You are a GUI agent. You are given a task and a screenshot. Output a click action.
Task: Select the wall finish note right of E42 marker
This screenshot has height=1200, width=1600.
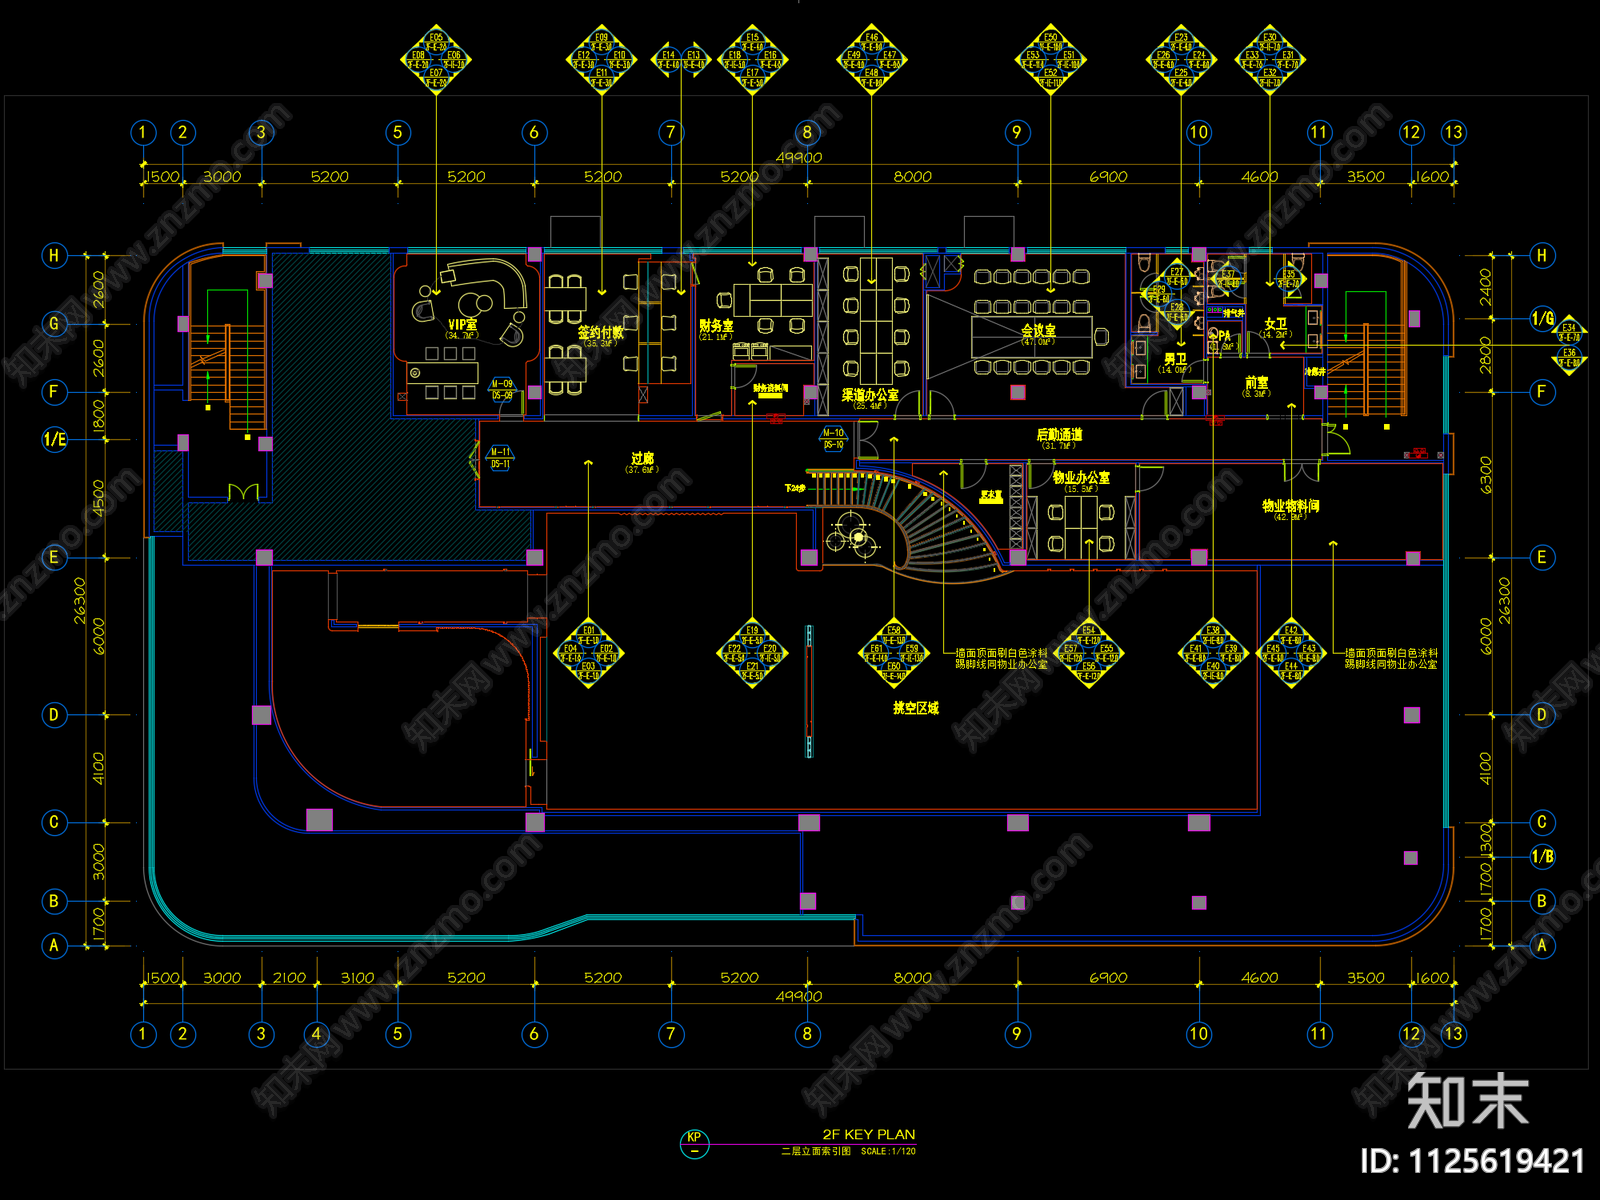tap(1391, 658)
